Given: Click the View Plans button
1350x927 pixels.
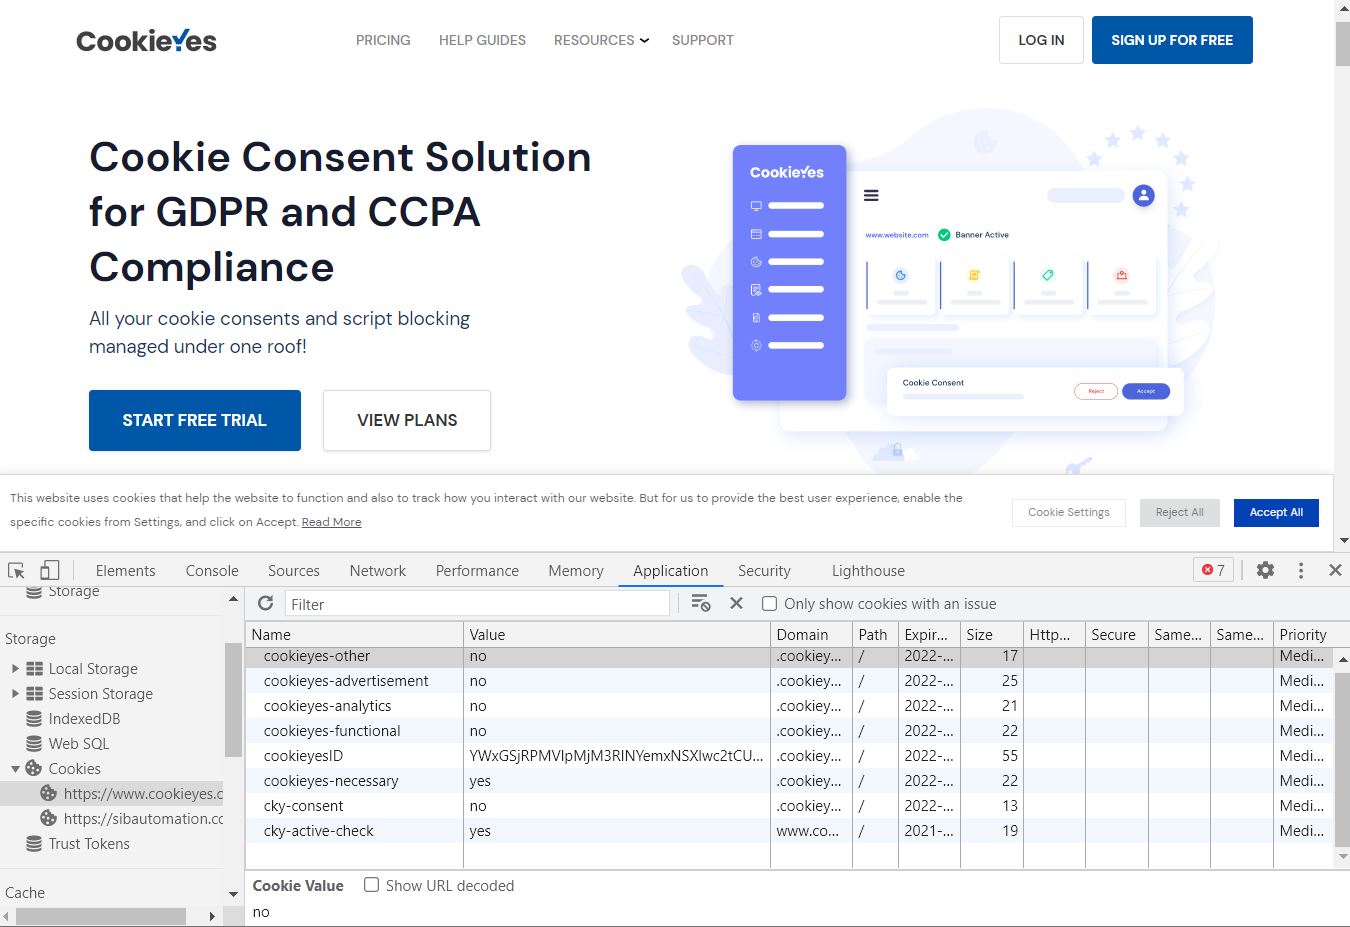Looking at the screenshot, I should pos(407,420).
